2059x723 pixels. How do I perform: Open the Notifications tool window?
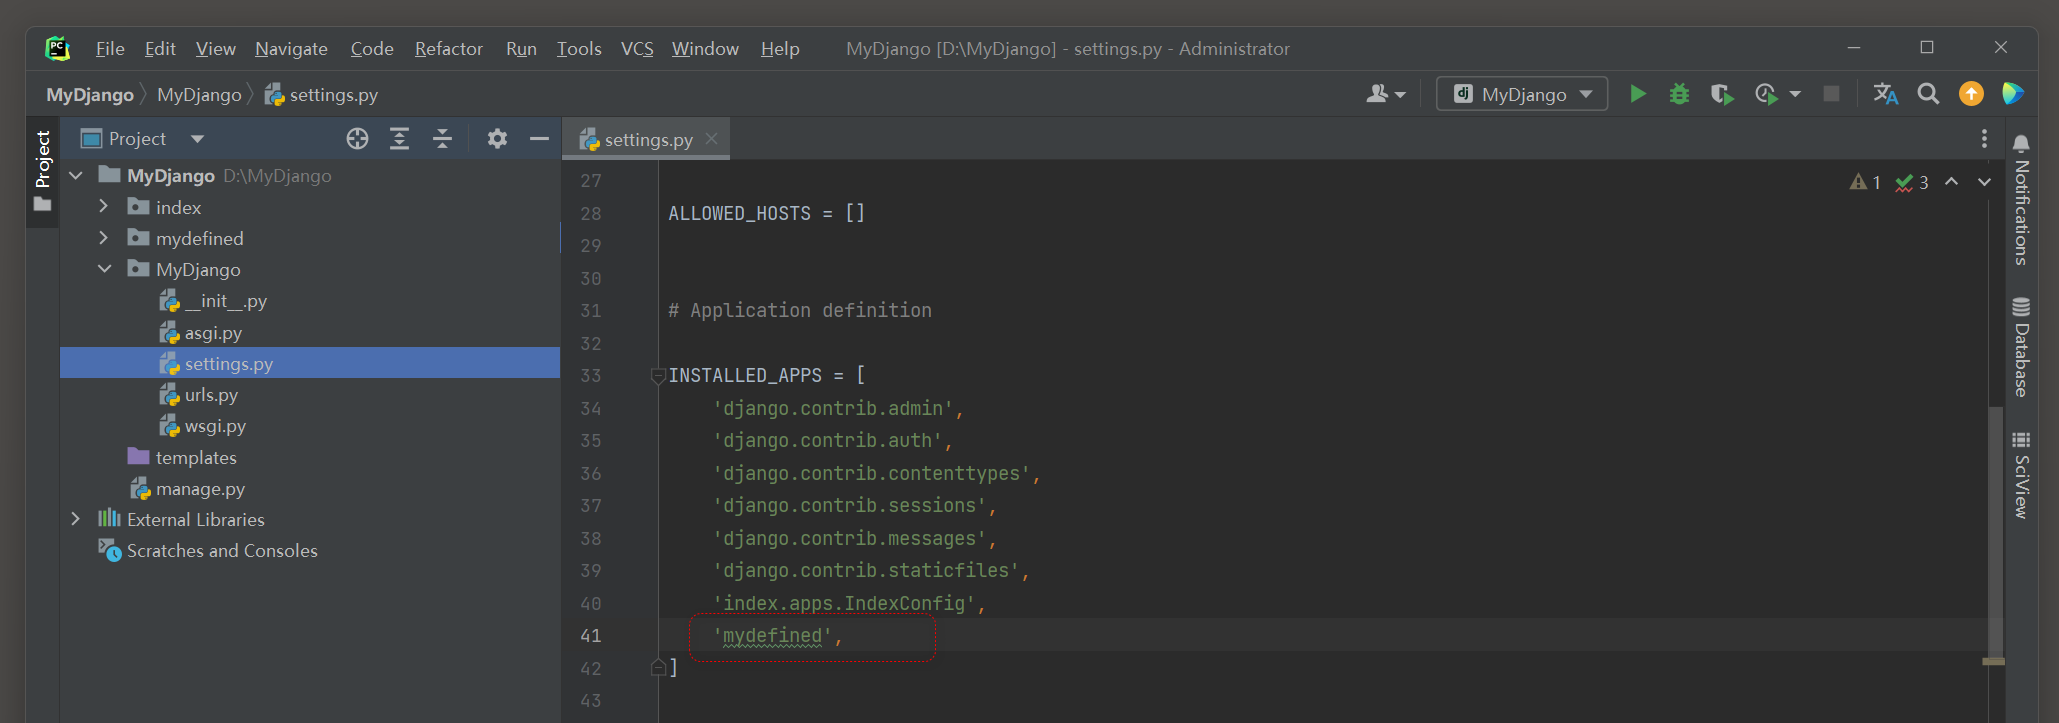[x=2021, y=200]
